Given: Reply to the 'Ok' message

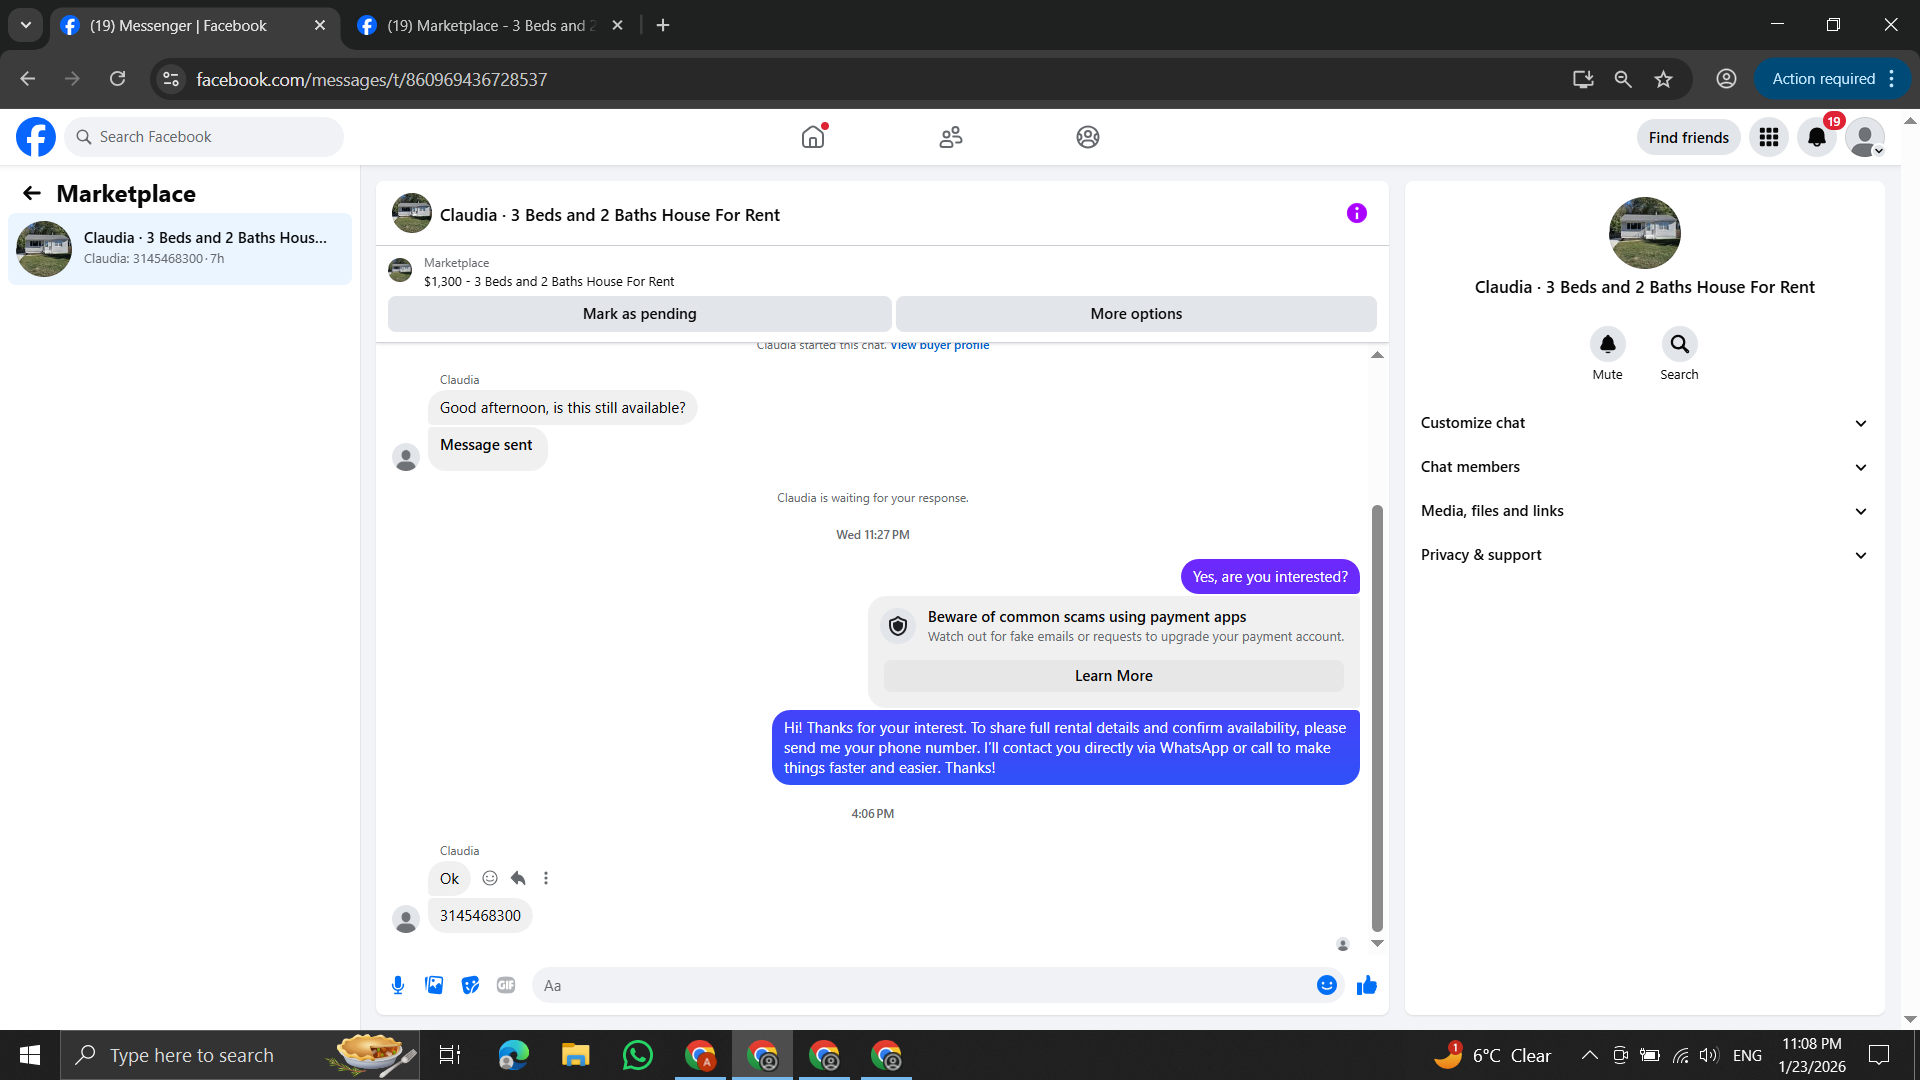Looking at the screenshot, I should 518,878.
